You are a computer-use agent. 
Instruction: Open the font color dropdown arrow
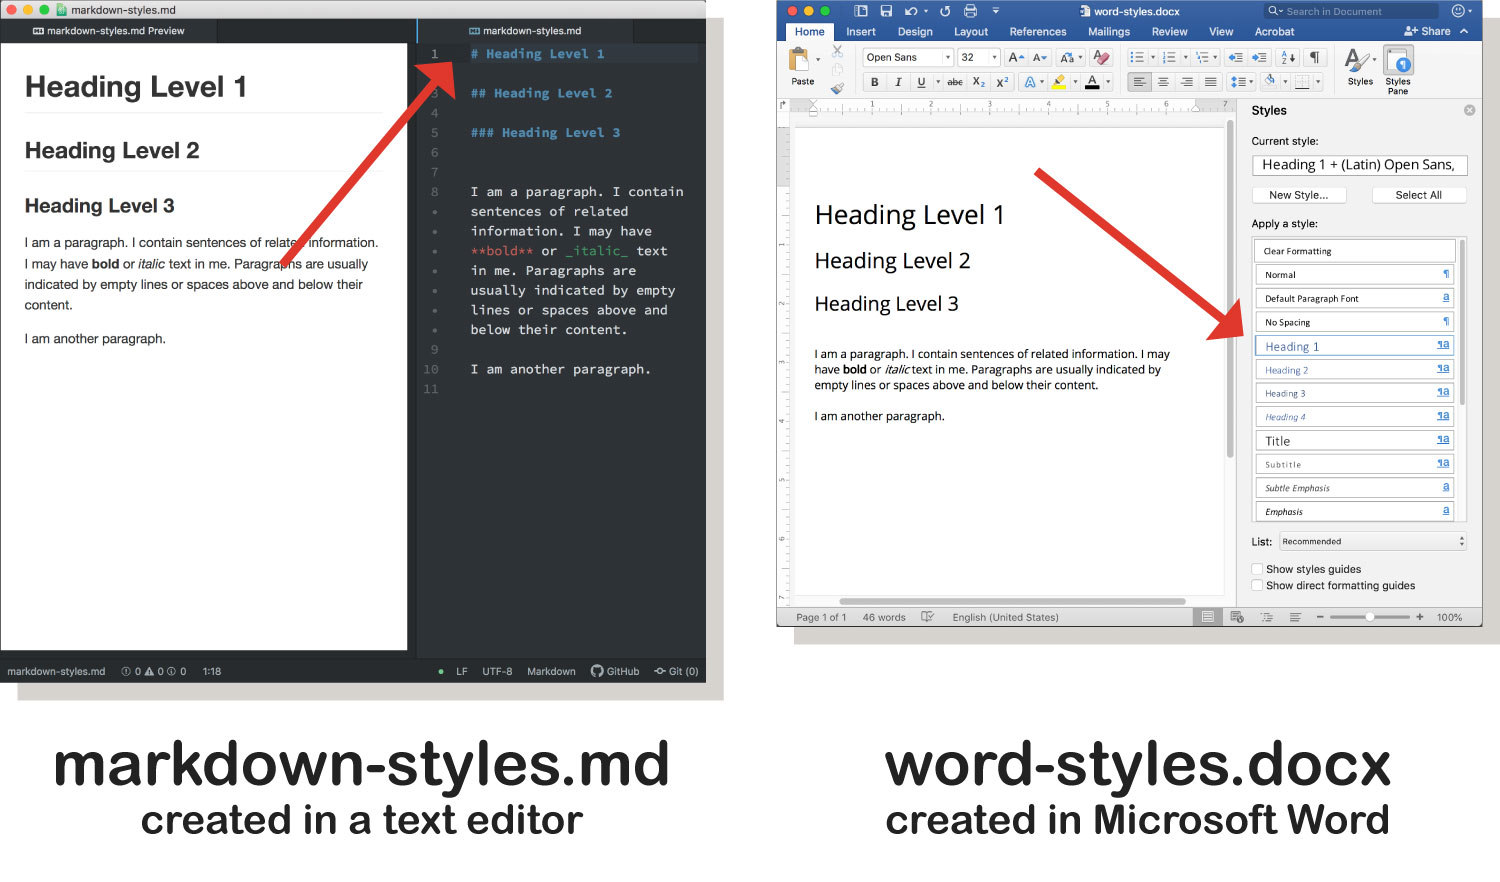tap(1108, 82)
